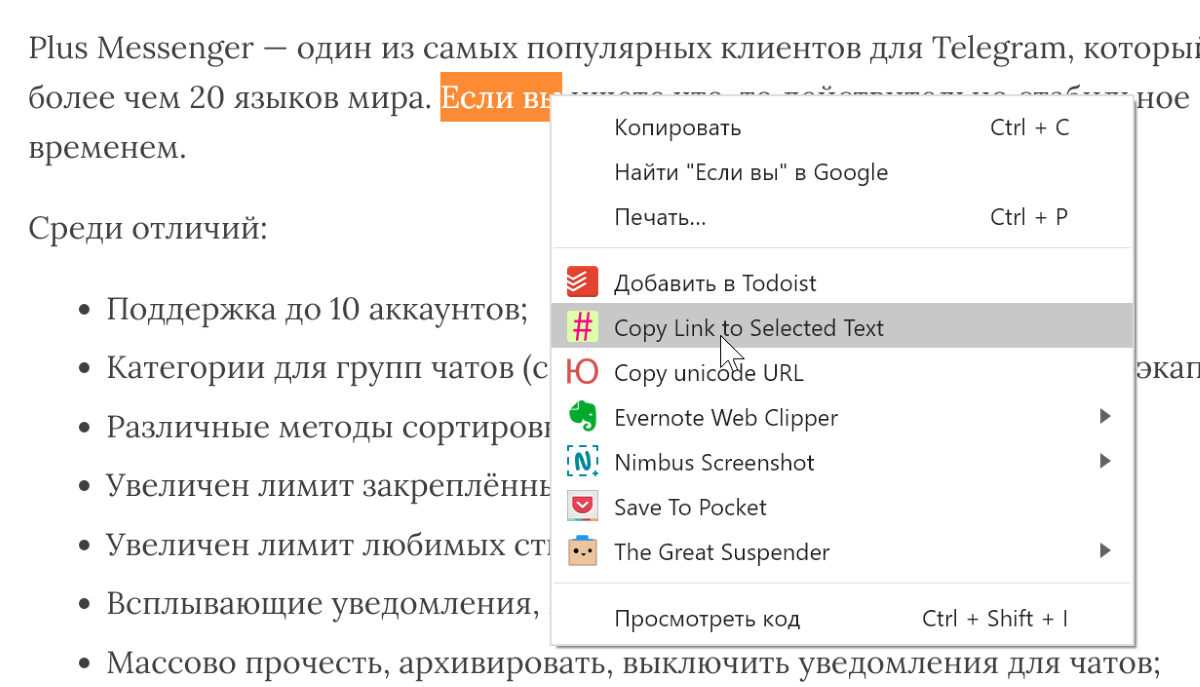Open Nimbus Screenshot menu entry
The image size is (1200, 687).
(x=843, y=462)
